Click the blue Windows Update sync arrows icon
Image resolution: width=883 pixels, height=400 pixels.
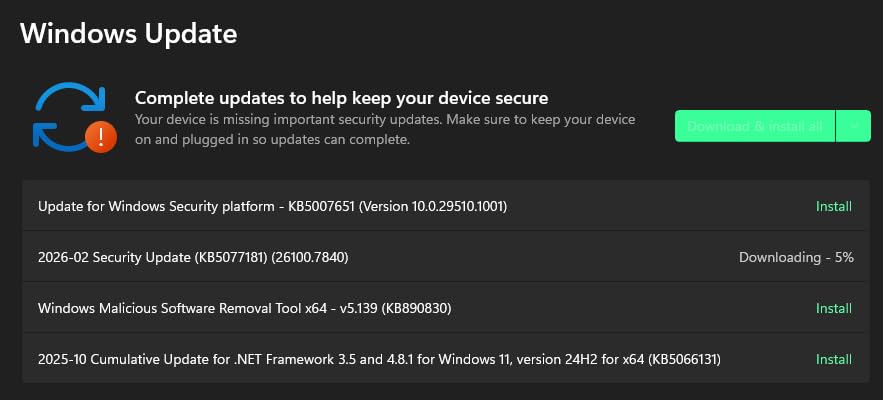[x=70, y=117]
